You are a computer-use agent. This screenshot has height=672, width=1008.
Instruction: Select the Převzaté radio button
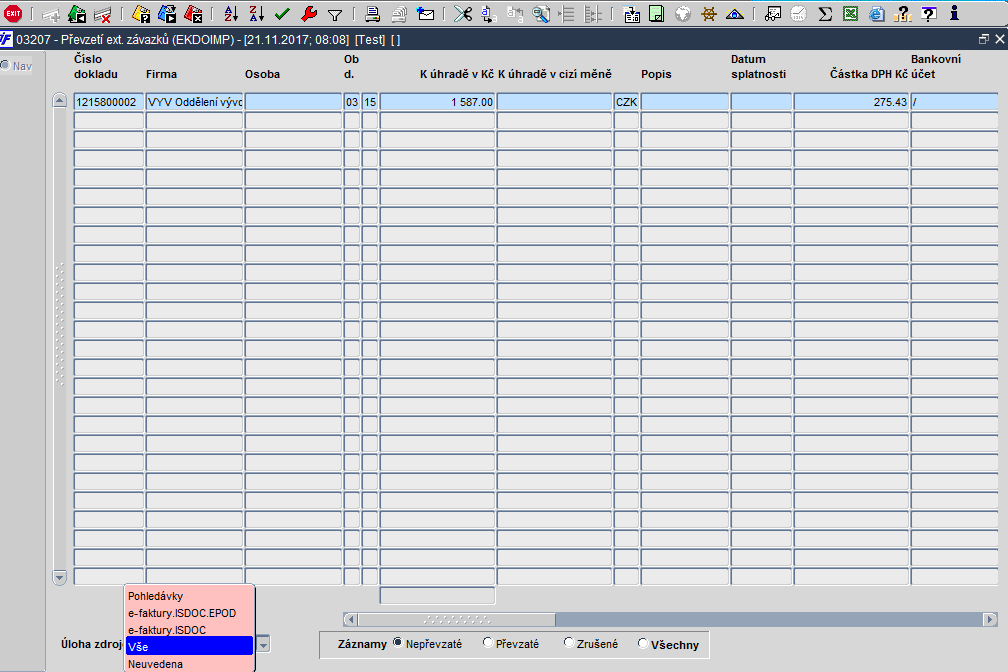pos(487,642)
